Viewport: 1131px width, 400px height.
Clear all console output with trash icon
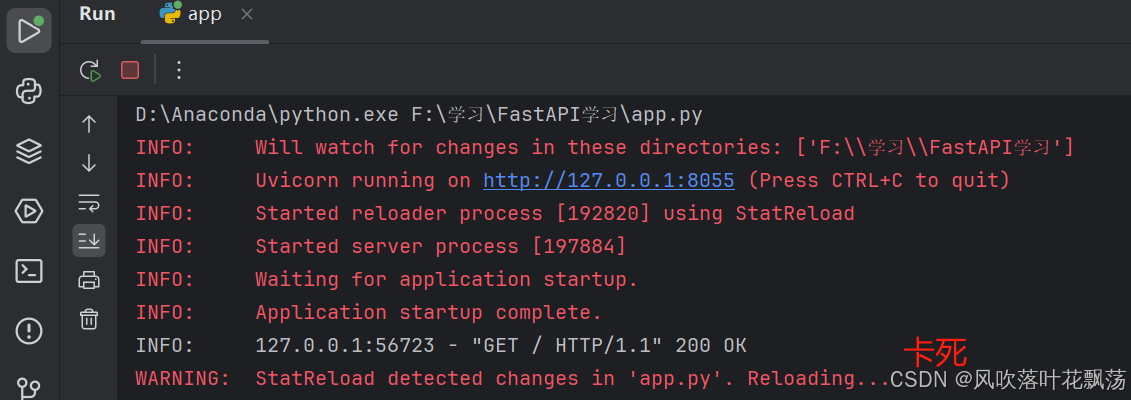tap(89, 319)
